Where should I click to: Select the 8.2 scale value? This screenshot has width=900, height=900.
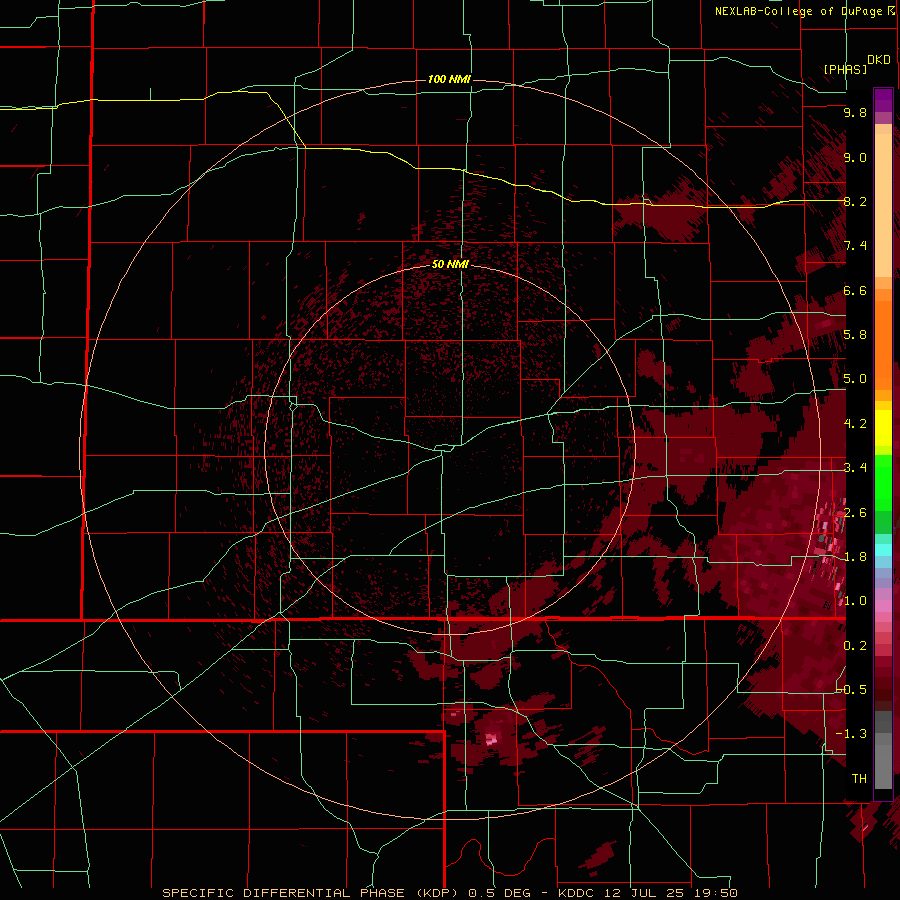855,201
